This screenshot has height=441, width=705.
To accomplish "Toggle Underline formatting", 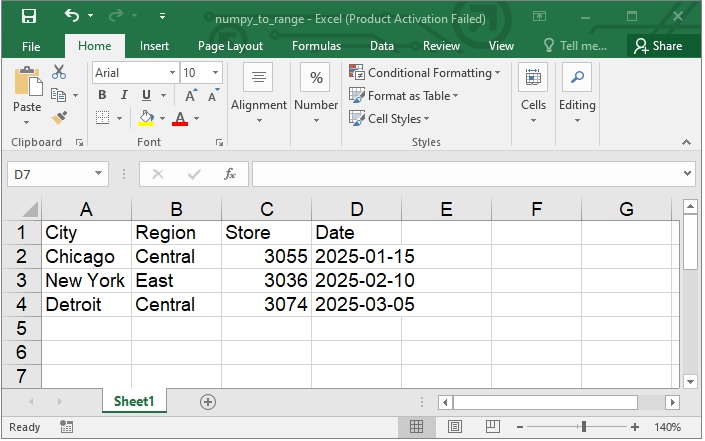I will [144, 96].
